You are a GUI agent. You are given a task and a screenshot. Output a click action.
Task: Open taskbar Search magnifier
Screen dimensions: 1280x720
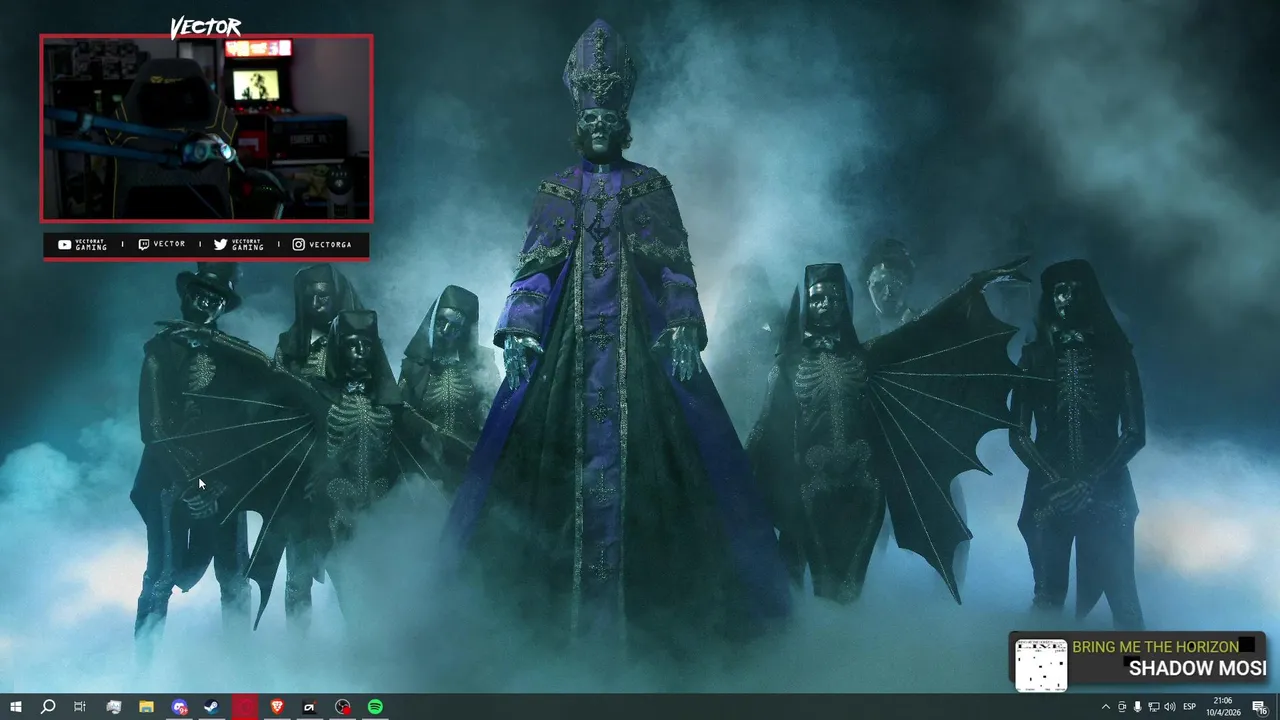tap(47, 707)
